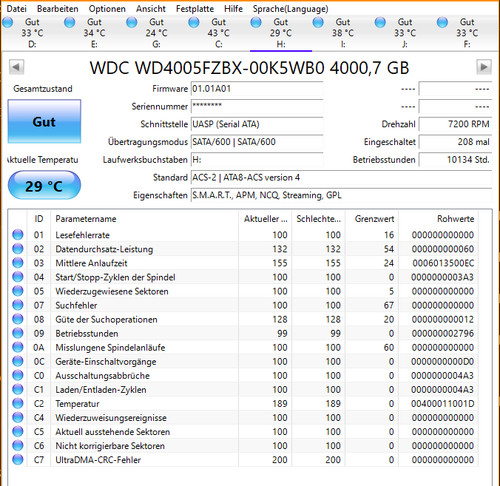Switch to drive E: tab
500x486 pixels.
tap(94, 33)
